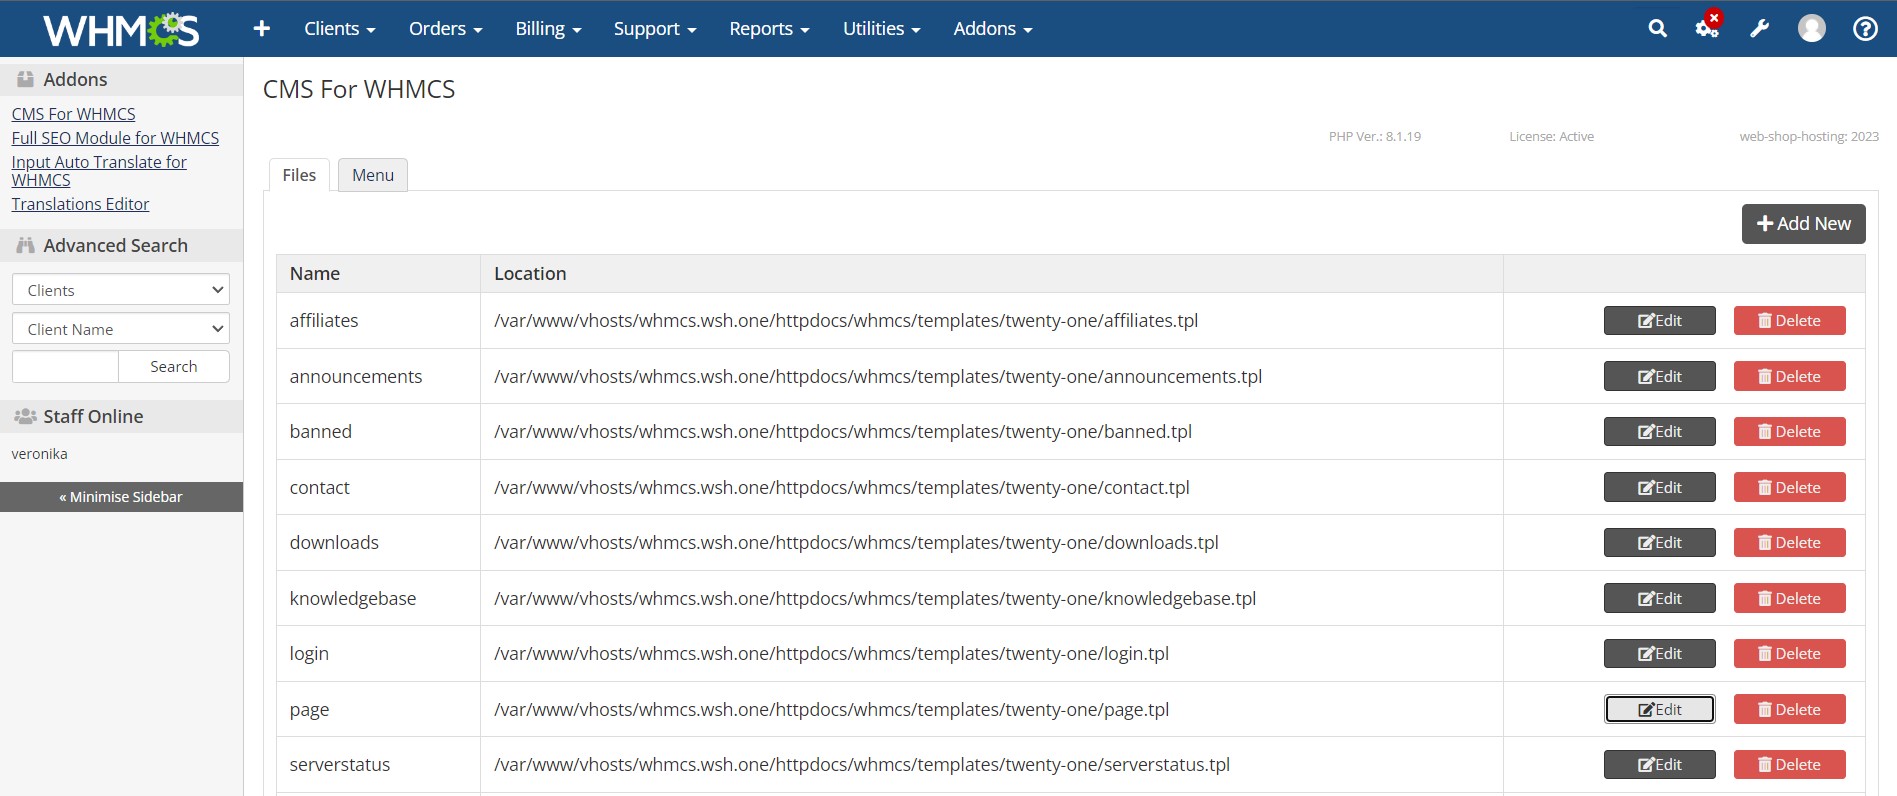Delete the downloads file
The image size is (1897, 796).
pyautogui.click(x=1789, y=543)
